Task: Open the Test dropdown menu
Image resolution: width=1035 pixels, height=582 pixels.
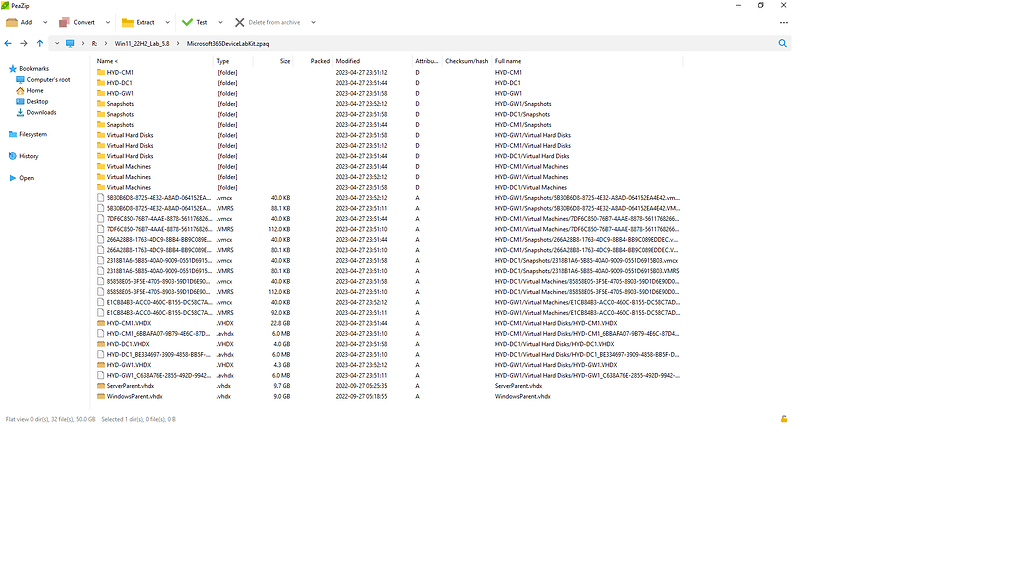Action: tap(220, 22)
